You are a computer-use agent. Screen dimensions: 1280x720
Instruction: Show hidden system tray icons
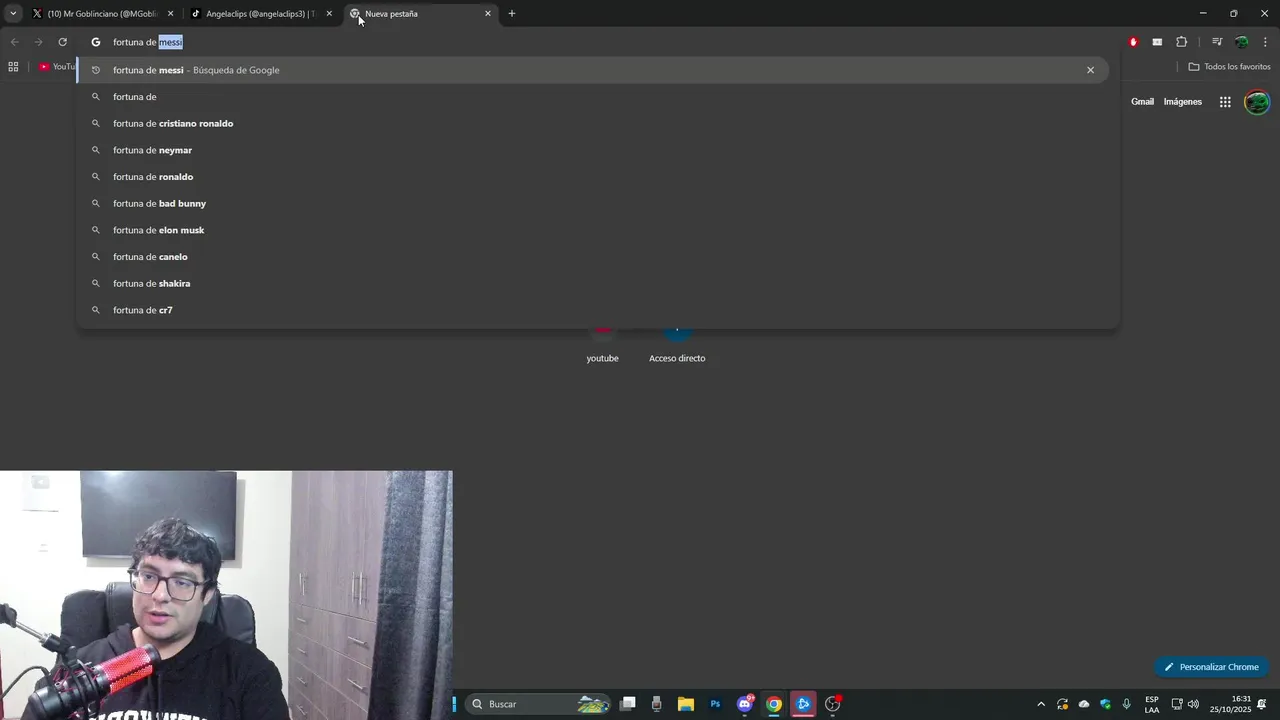pos(1041,704)
